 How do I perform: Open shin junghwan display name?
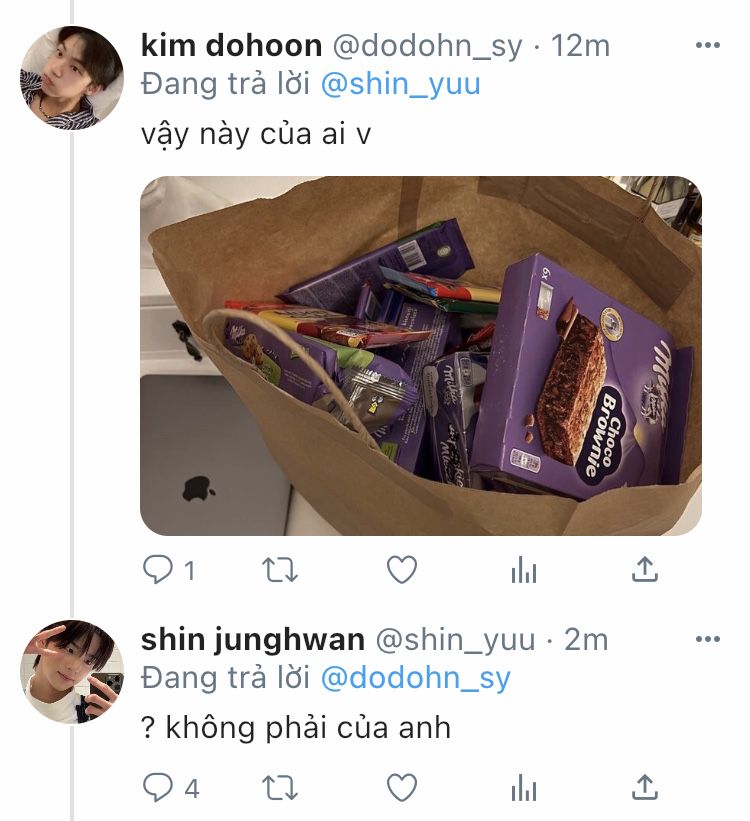pos(253,640)
